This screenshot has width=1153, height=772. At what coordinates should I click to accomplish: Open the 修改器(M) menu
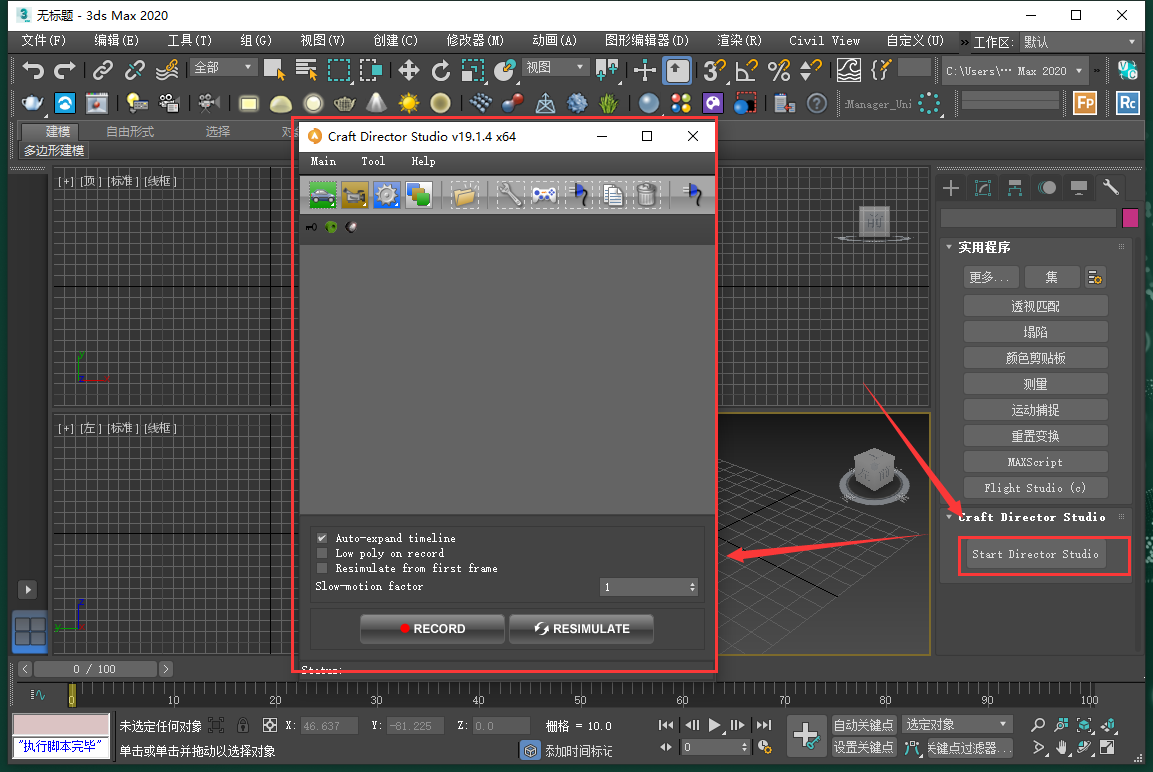coord(475,40)
